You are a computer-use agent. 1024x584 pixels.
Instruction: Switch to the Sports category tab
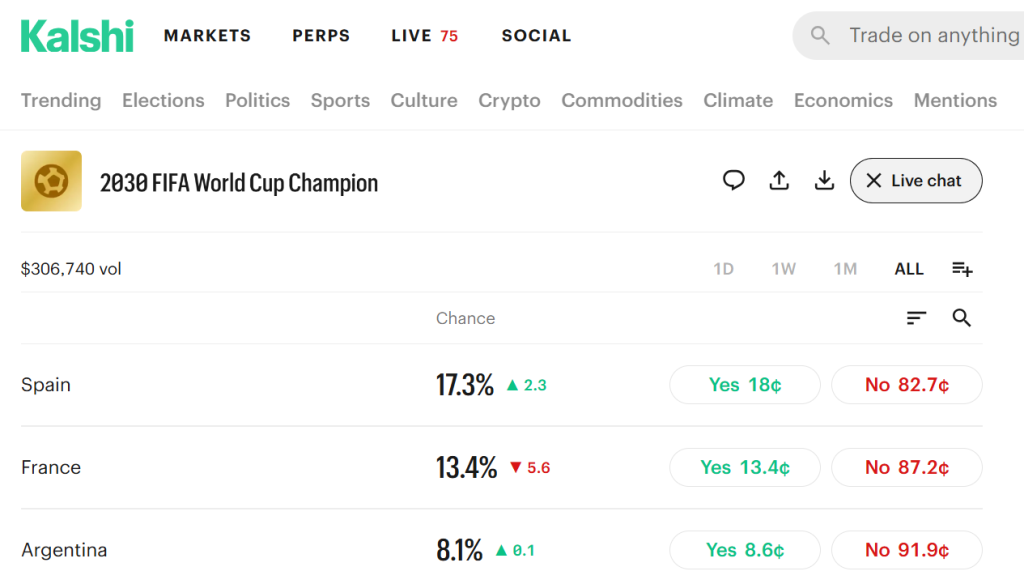(x=340, y=100)
